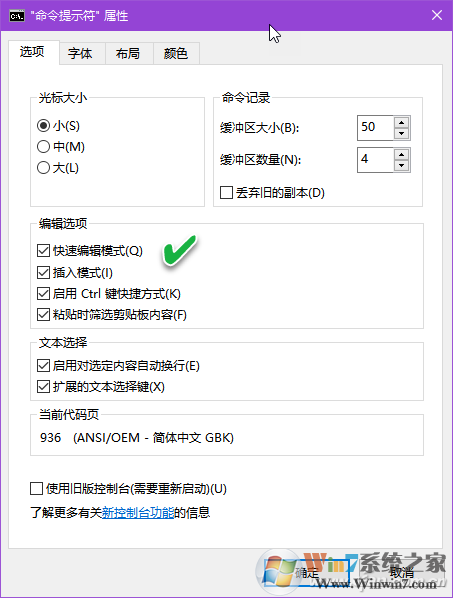Switch to the 字体 tab
453x598 pixels.
[x=80, y=53]
